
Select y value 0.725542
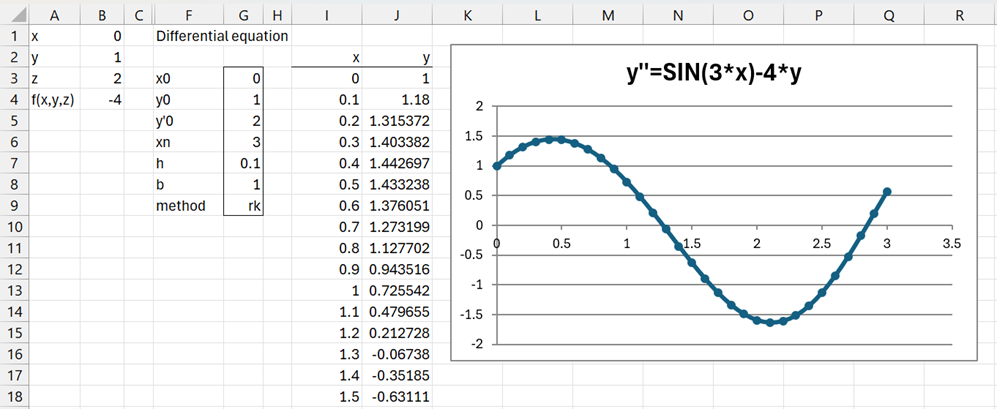coord(397,291)
